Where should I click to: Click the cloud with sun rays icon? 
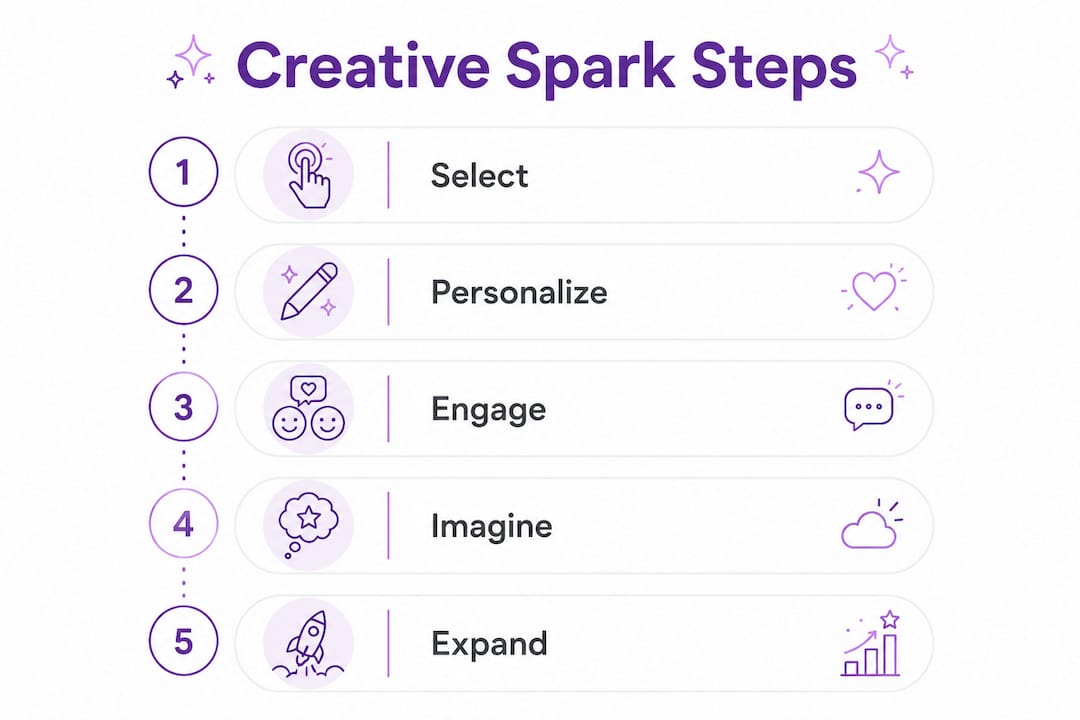[x=872, y=525]
